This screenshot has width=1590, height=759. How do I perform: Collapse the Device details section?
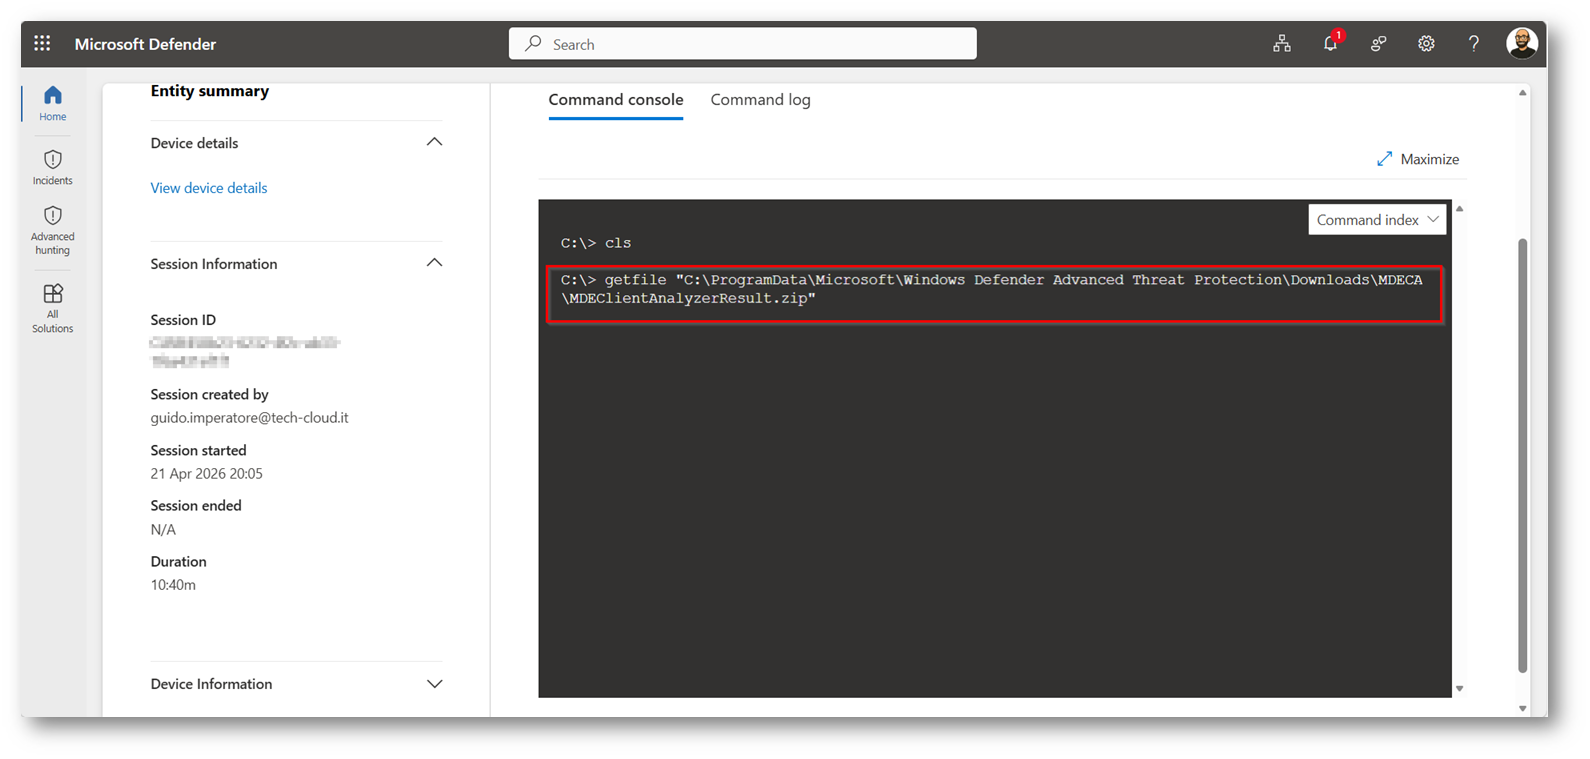pyautogui.click(x=434, y=142)
